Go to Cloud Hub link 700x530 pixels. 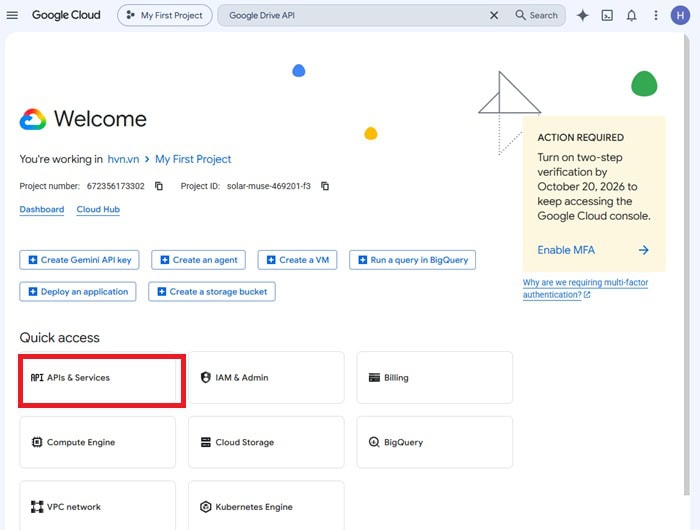[98, 209]
